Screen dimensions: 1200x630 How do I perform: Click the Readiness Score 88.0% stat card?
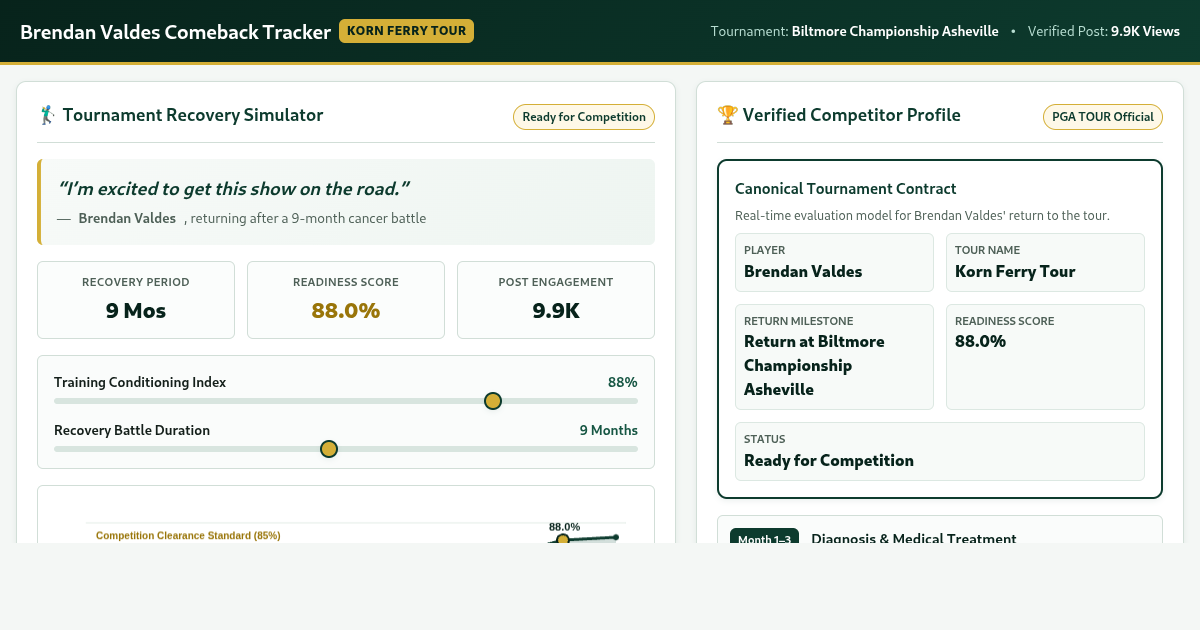coord(346,300)
